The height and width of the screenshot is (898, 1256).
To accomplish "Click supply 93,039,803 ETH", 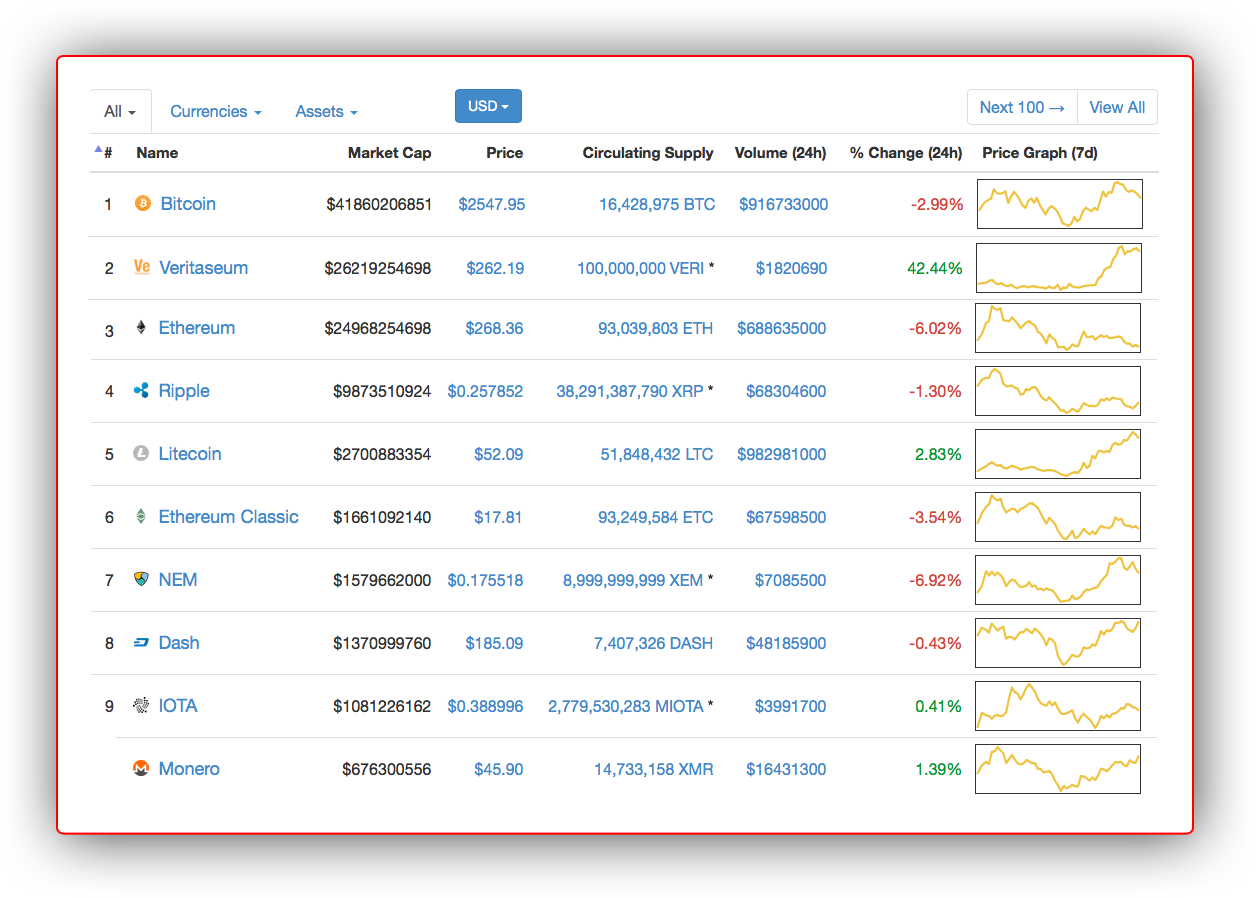I will coord(656,328).
